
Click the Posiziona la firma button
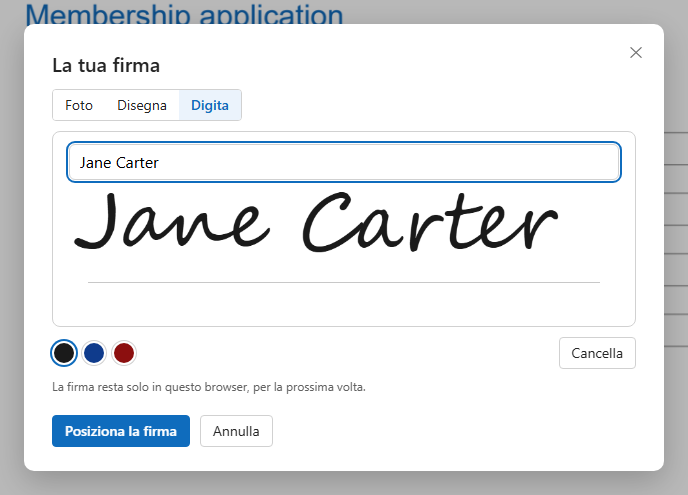(x=121, y=431)
